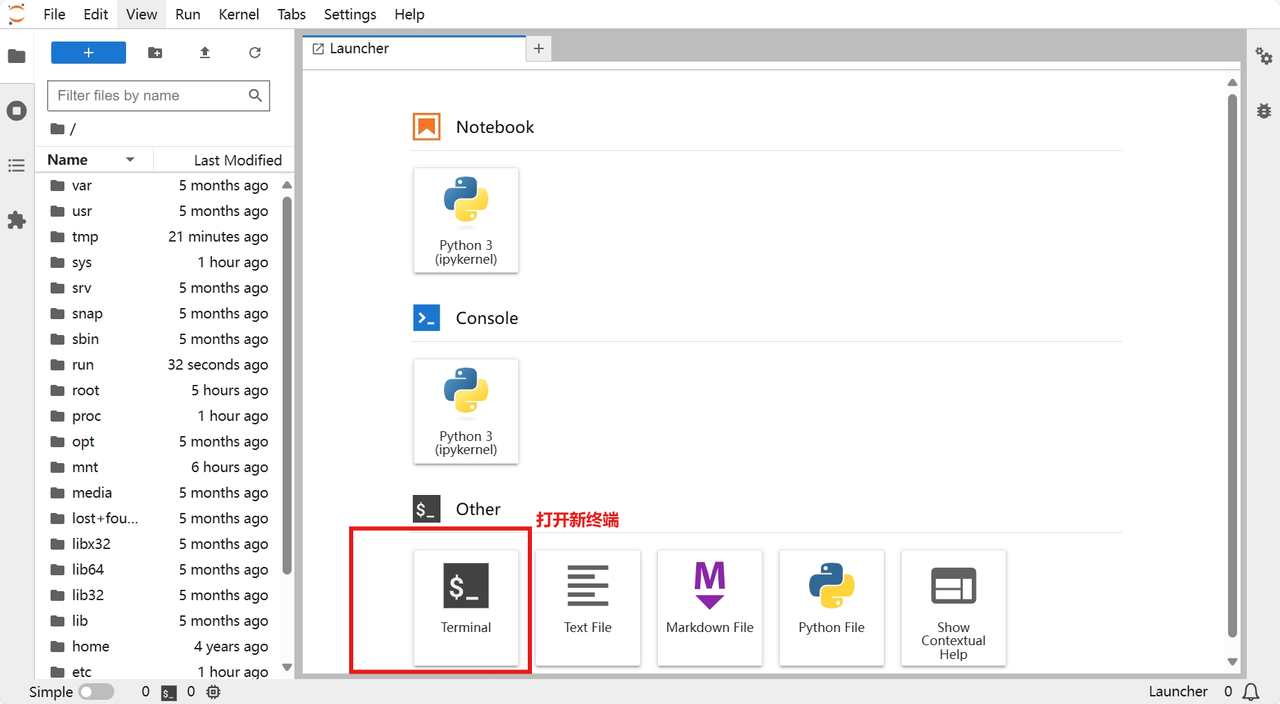
Task: Open the Kernel menu
Action: [238, 14]
